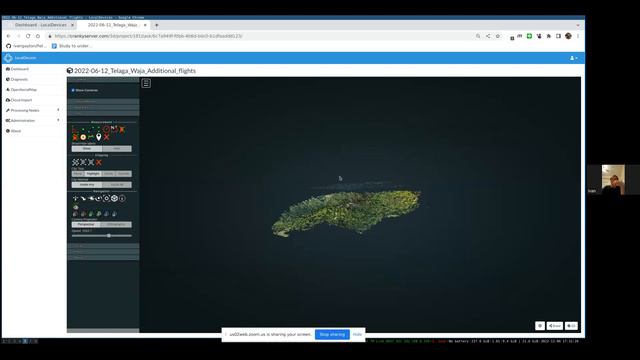Open a new browser tab
Viewport: 640px width, 360px height.
[x=156, y=25]
